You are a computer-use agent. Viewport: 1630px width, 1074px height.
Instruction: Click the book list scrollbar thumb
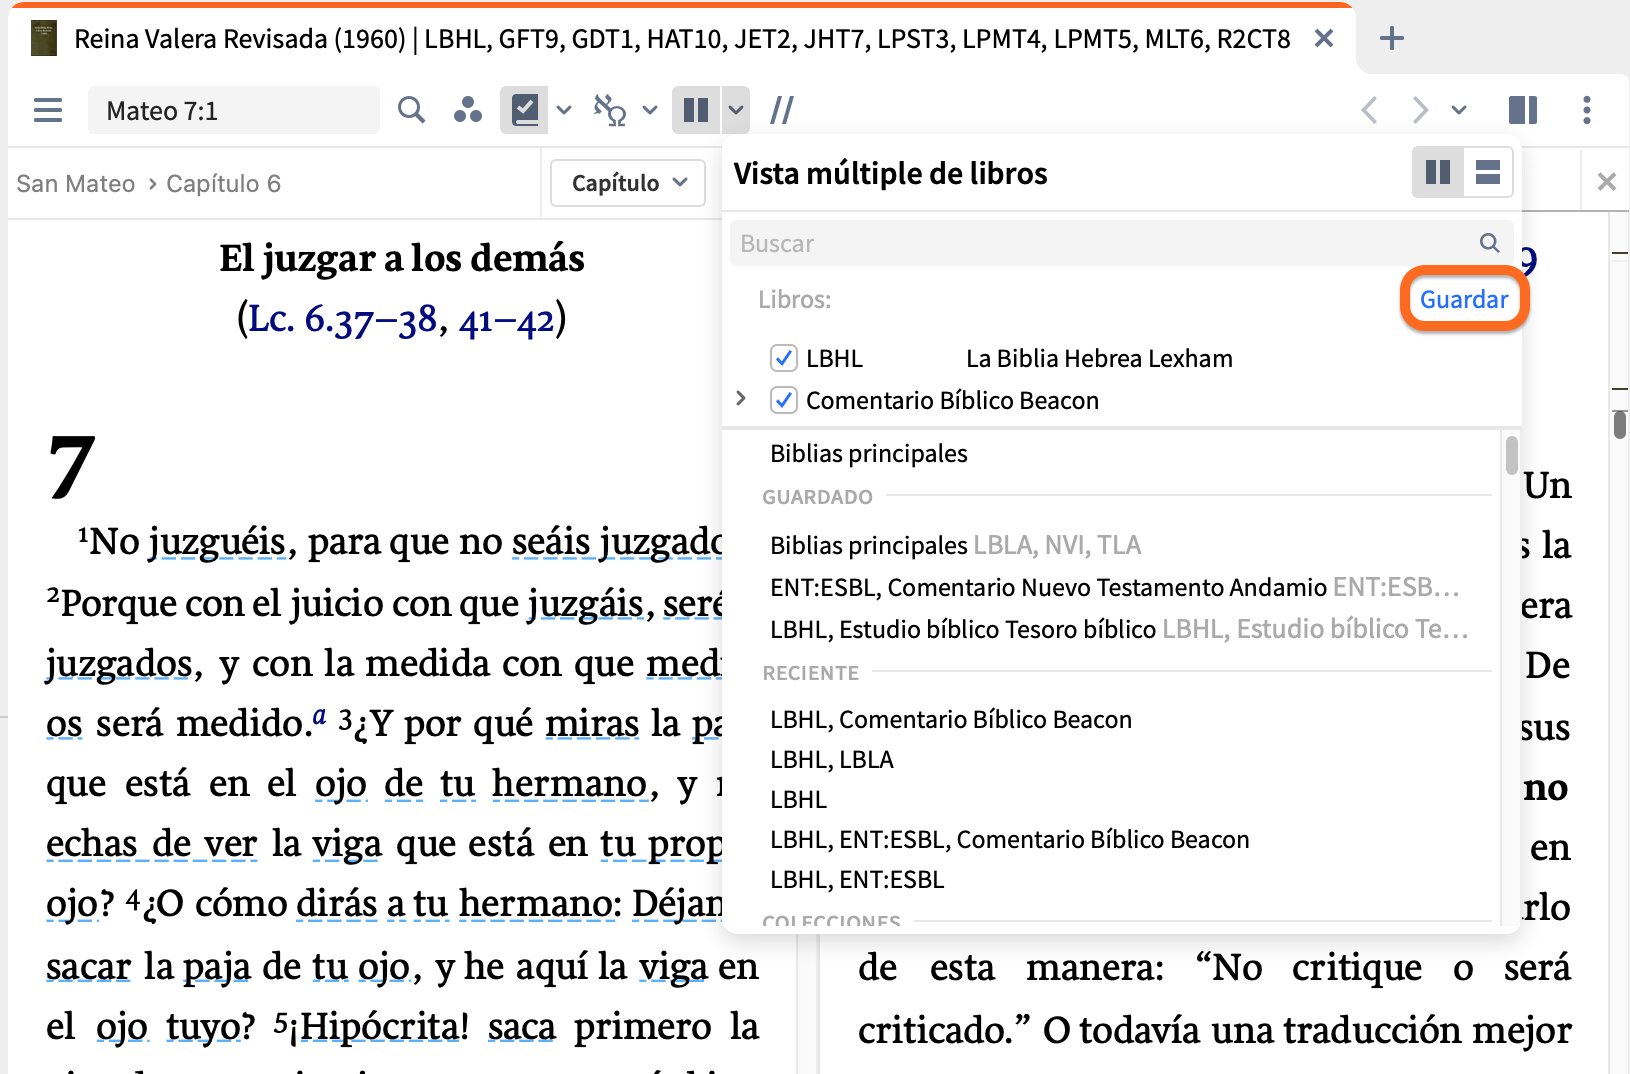click(x=1511, y=455)
